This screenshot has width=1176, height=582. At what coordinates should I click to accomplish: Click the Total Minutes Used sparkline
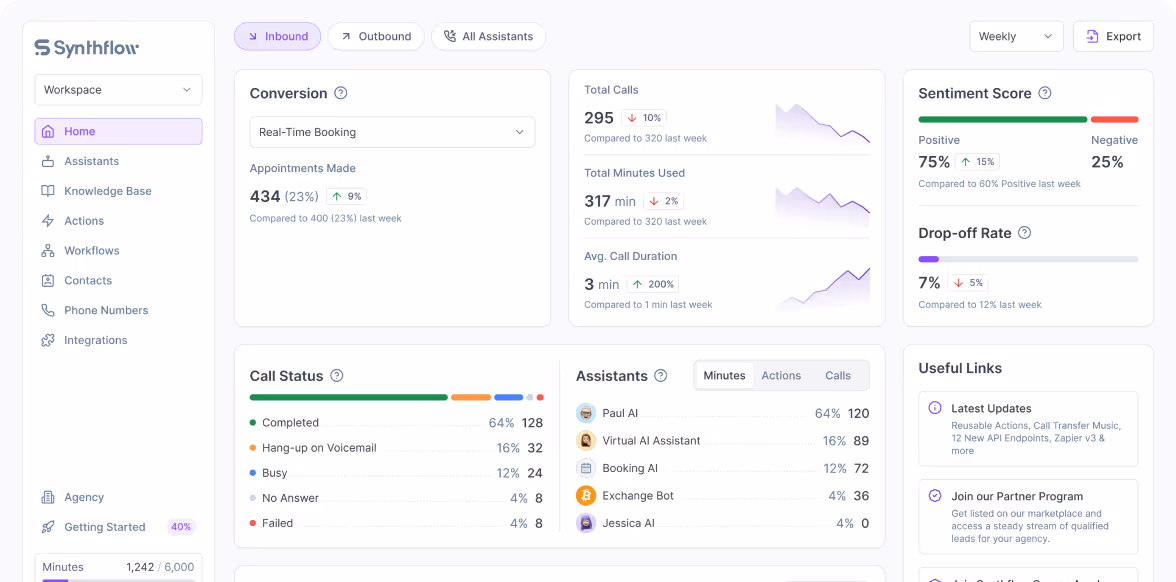click(x=823, y=206)
